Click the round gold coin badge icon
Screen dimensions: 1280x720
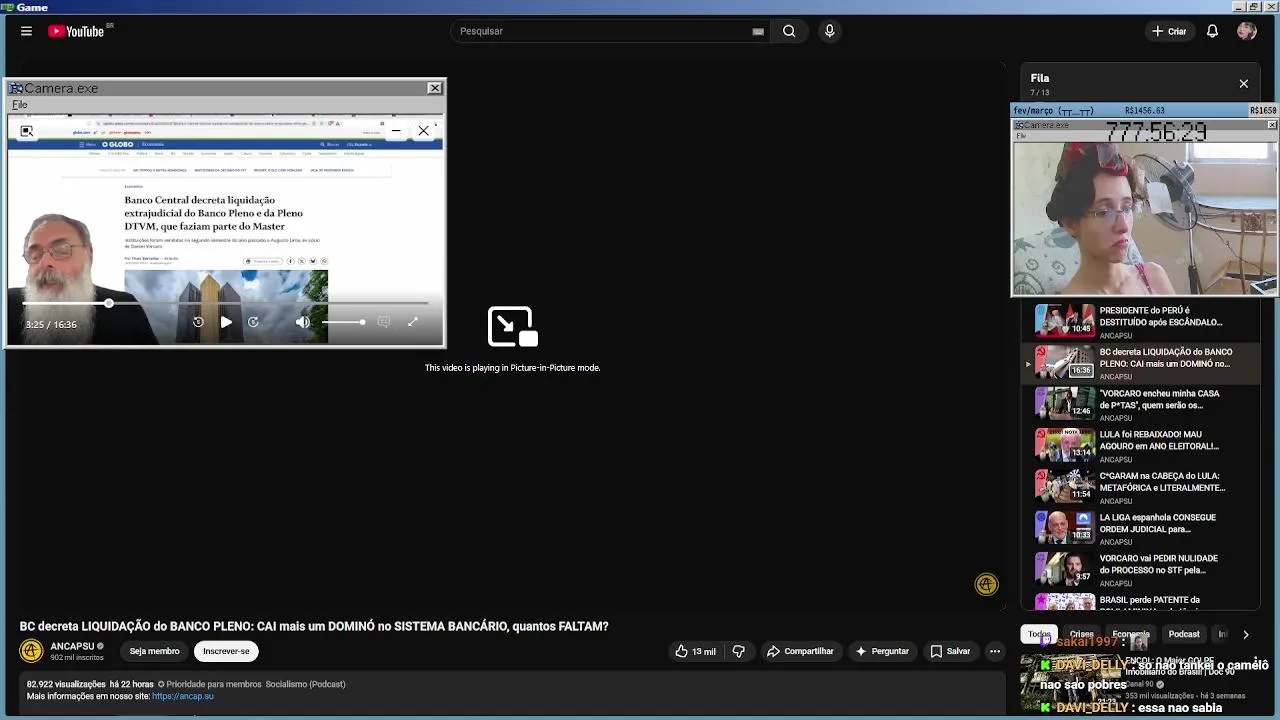(986, 585)
